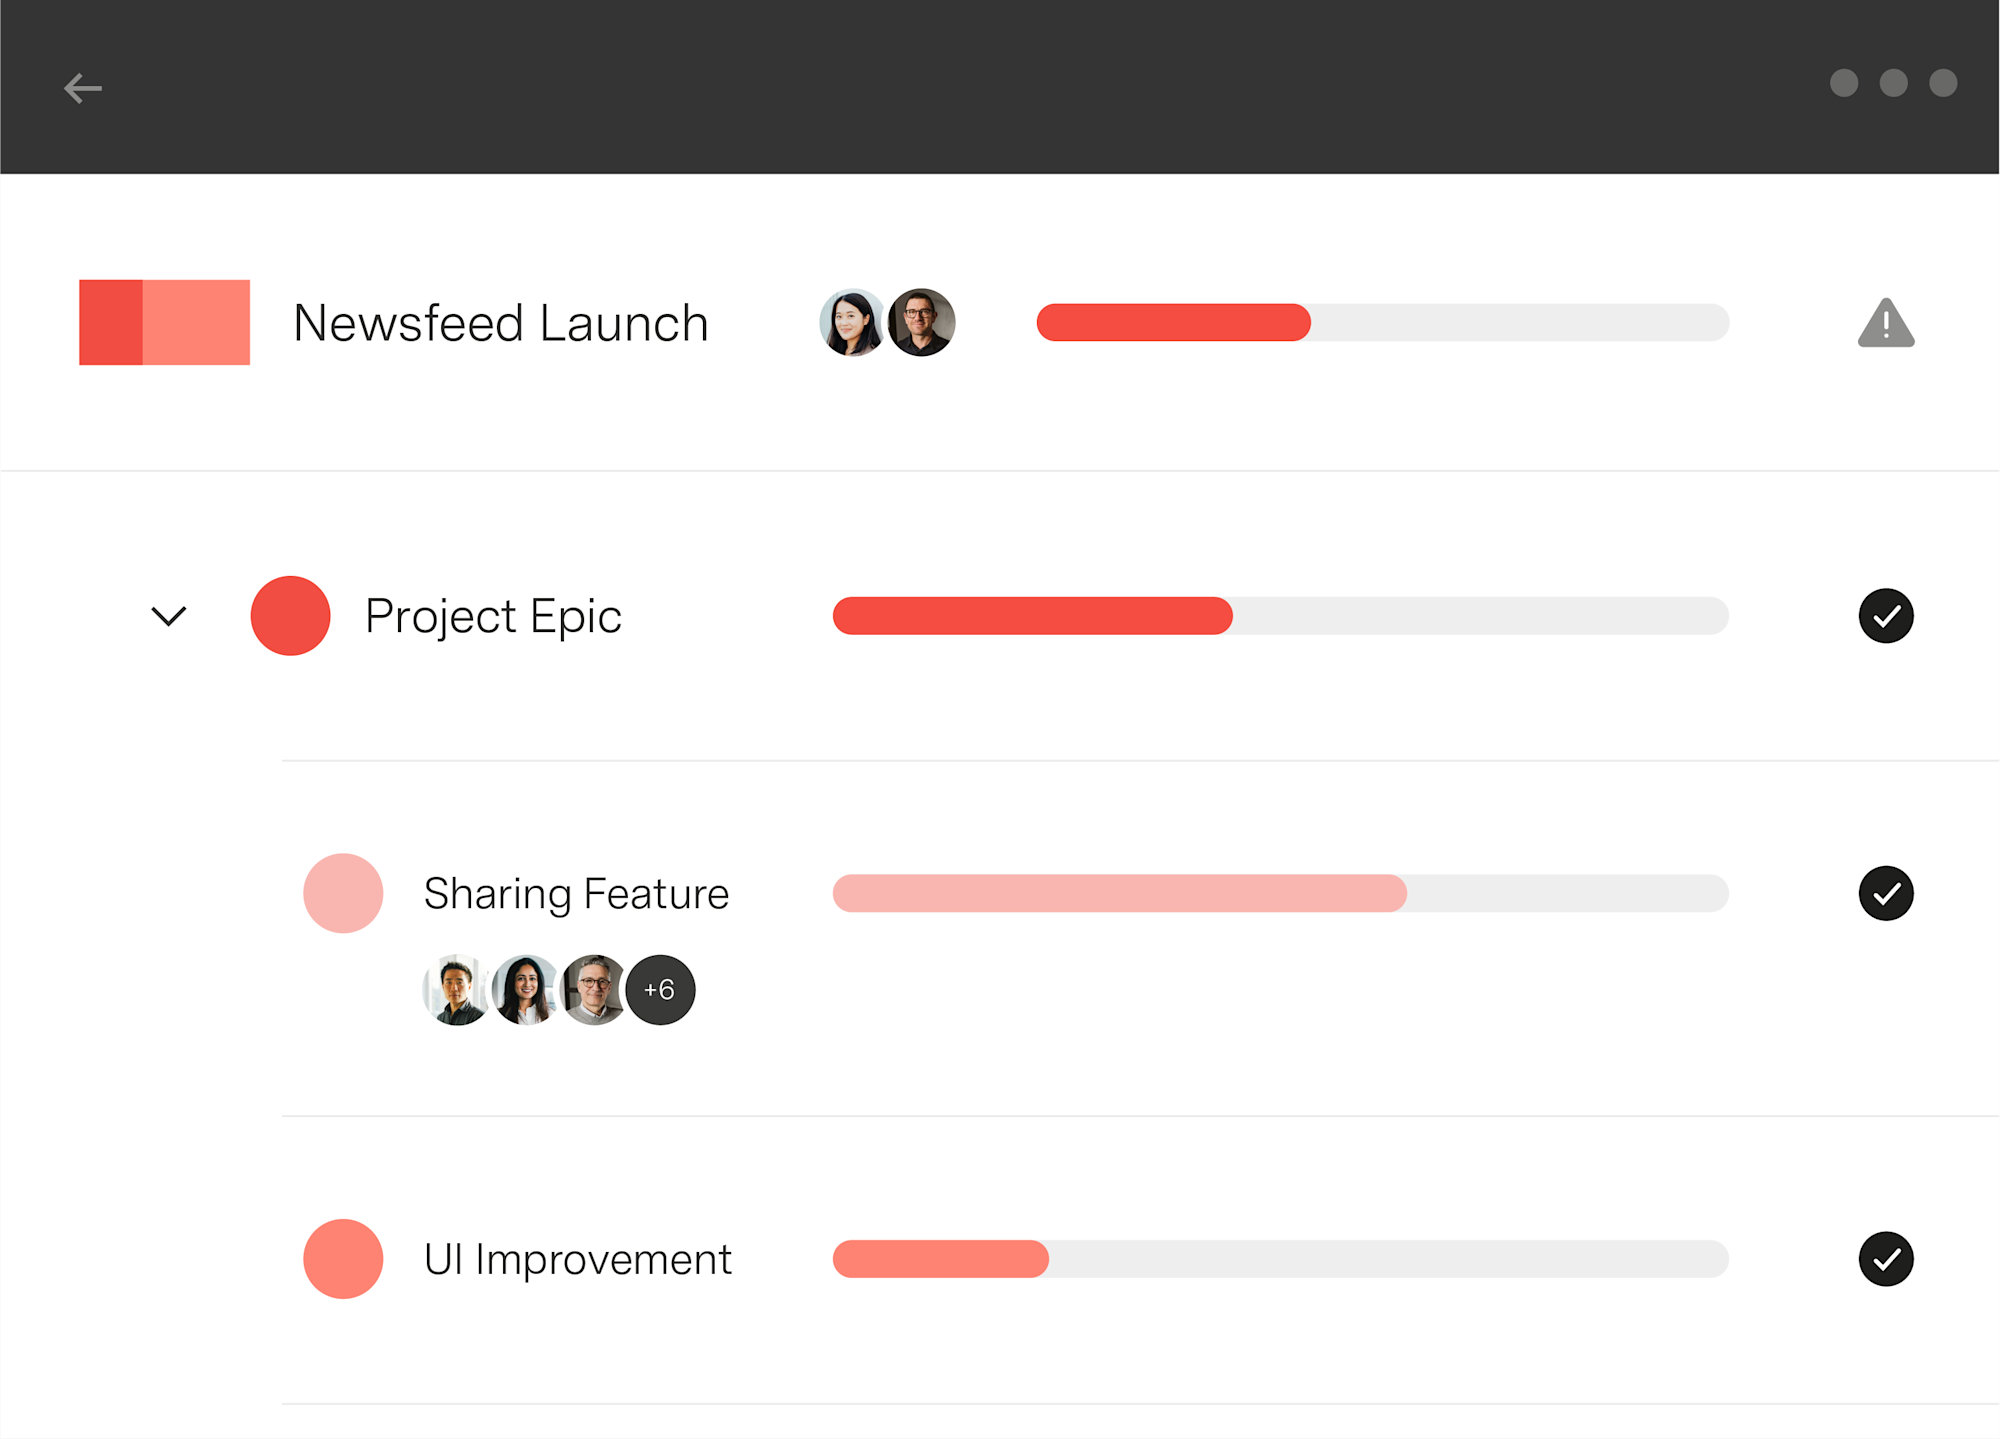
Task: Open the +6 more members badge
Action: (x=660, y=990)
